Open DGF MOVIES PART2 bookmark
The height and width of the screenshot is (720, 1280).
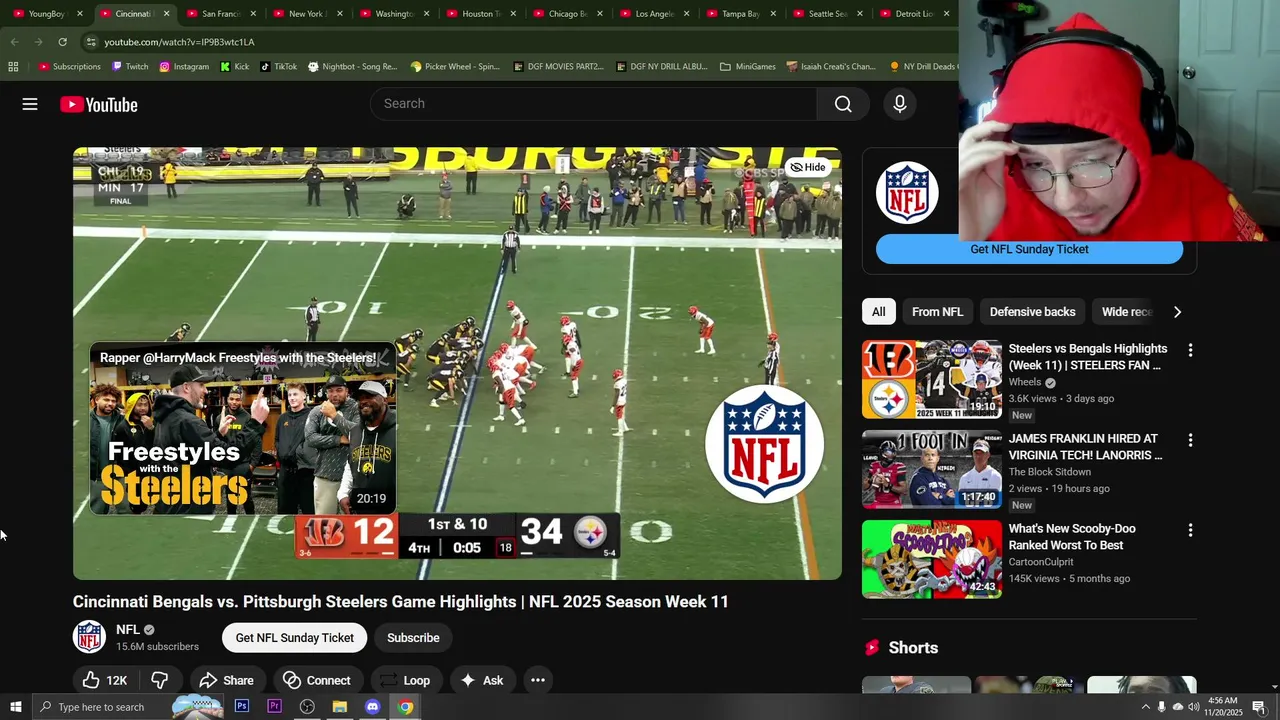tap(559, 67)
